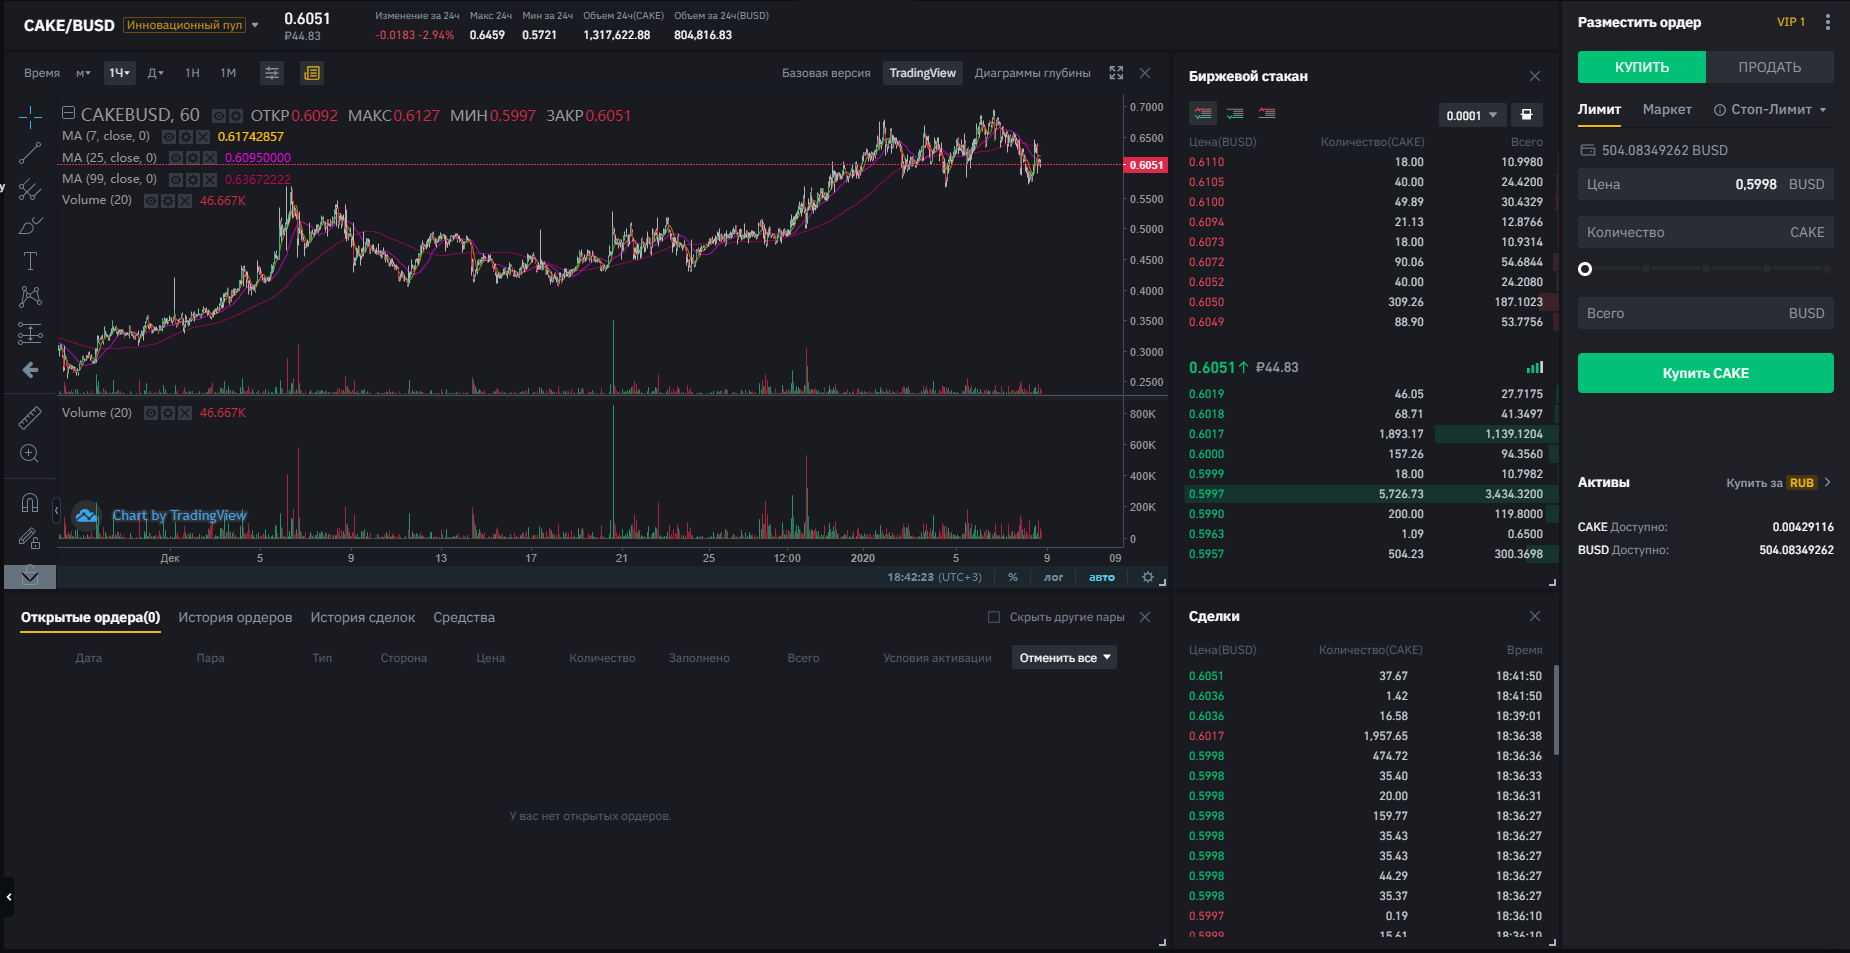Show both bids and asks in order book
Image resolution: width=1850 pixels, height=953 pixels.
1203,113
